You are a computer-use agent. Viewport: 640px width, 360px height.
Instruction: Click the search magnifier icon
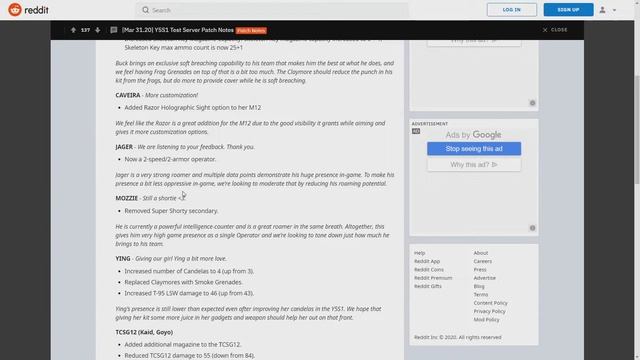click(x=145, y=10)
